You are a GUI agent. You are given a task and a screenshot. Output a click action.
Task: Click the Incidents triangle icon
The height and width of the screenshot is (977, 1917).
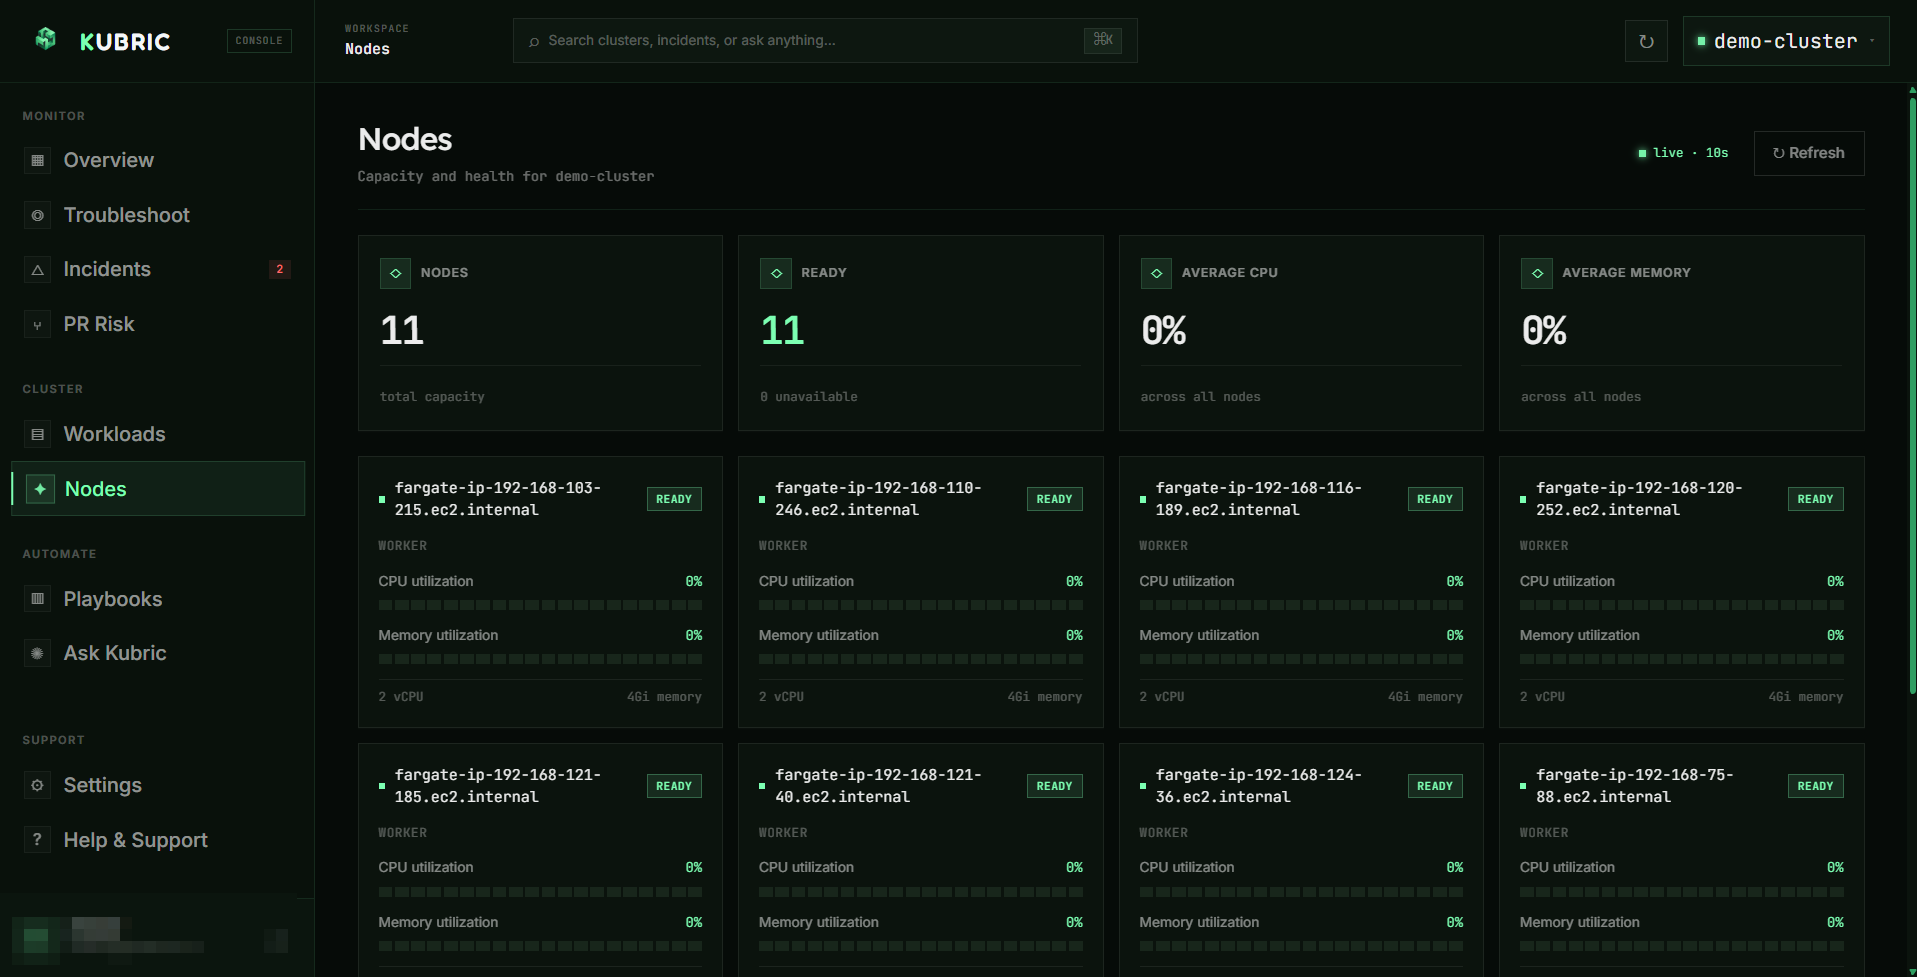coord(38,270)
